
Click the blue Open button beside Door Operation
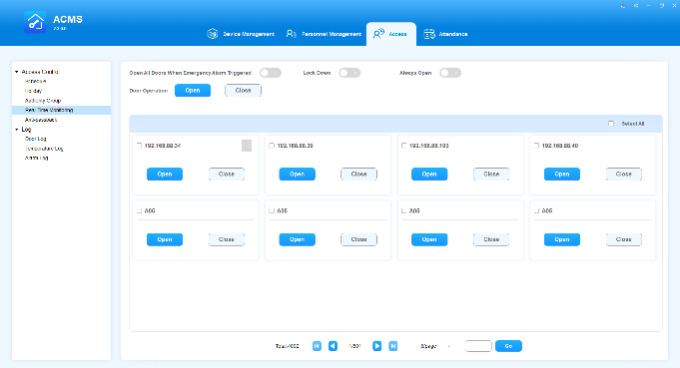[x=193, y=91]
